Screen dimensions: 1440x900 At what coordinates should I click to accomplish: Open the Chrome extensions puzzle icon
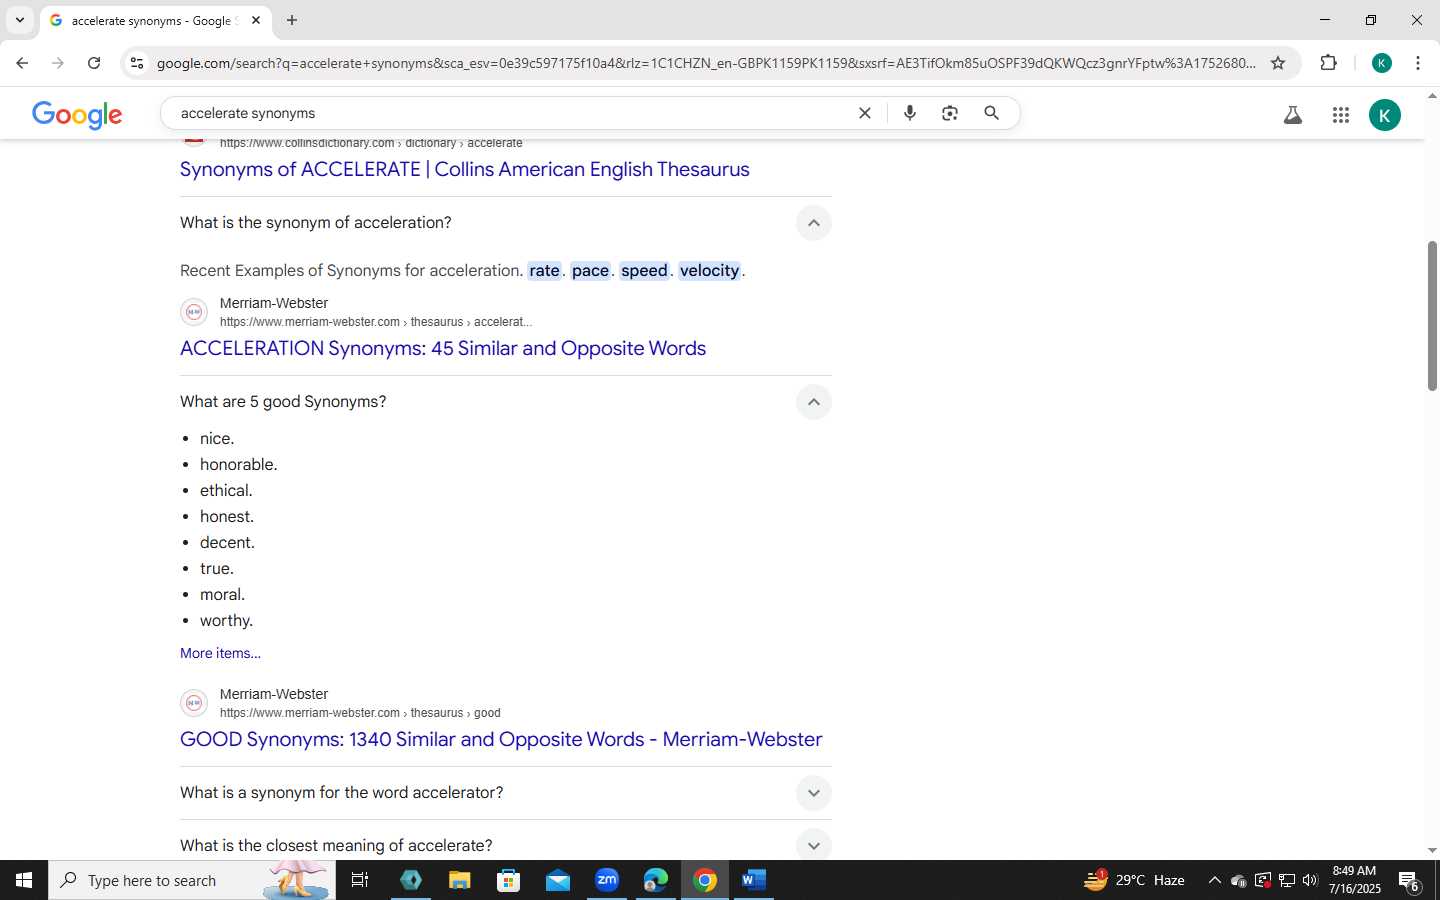coord(1328,63)
